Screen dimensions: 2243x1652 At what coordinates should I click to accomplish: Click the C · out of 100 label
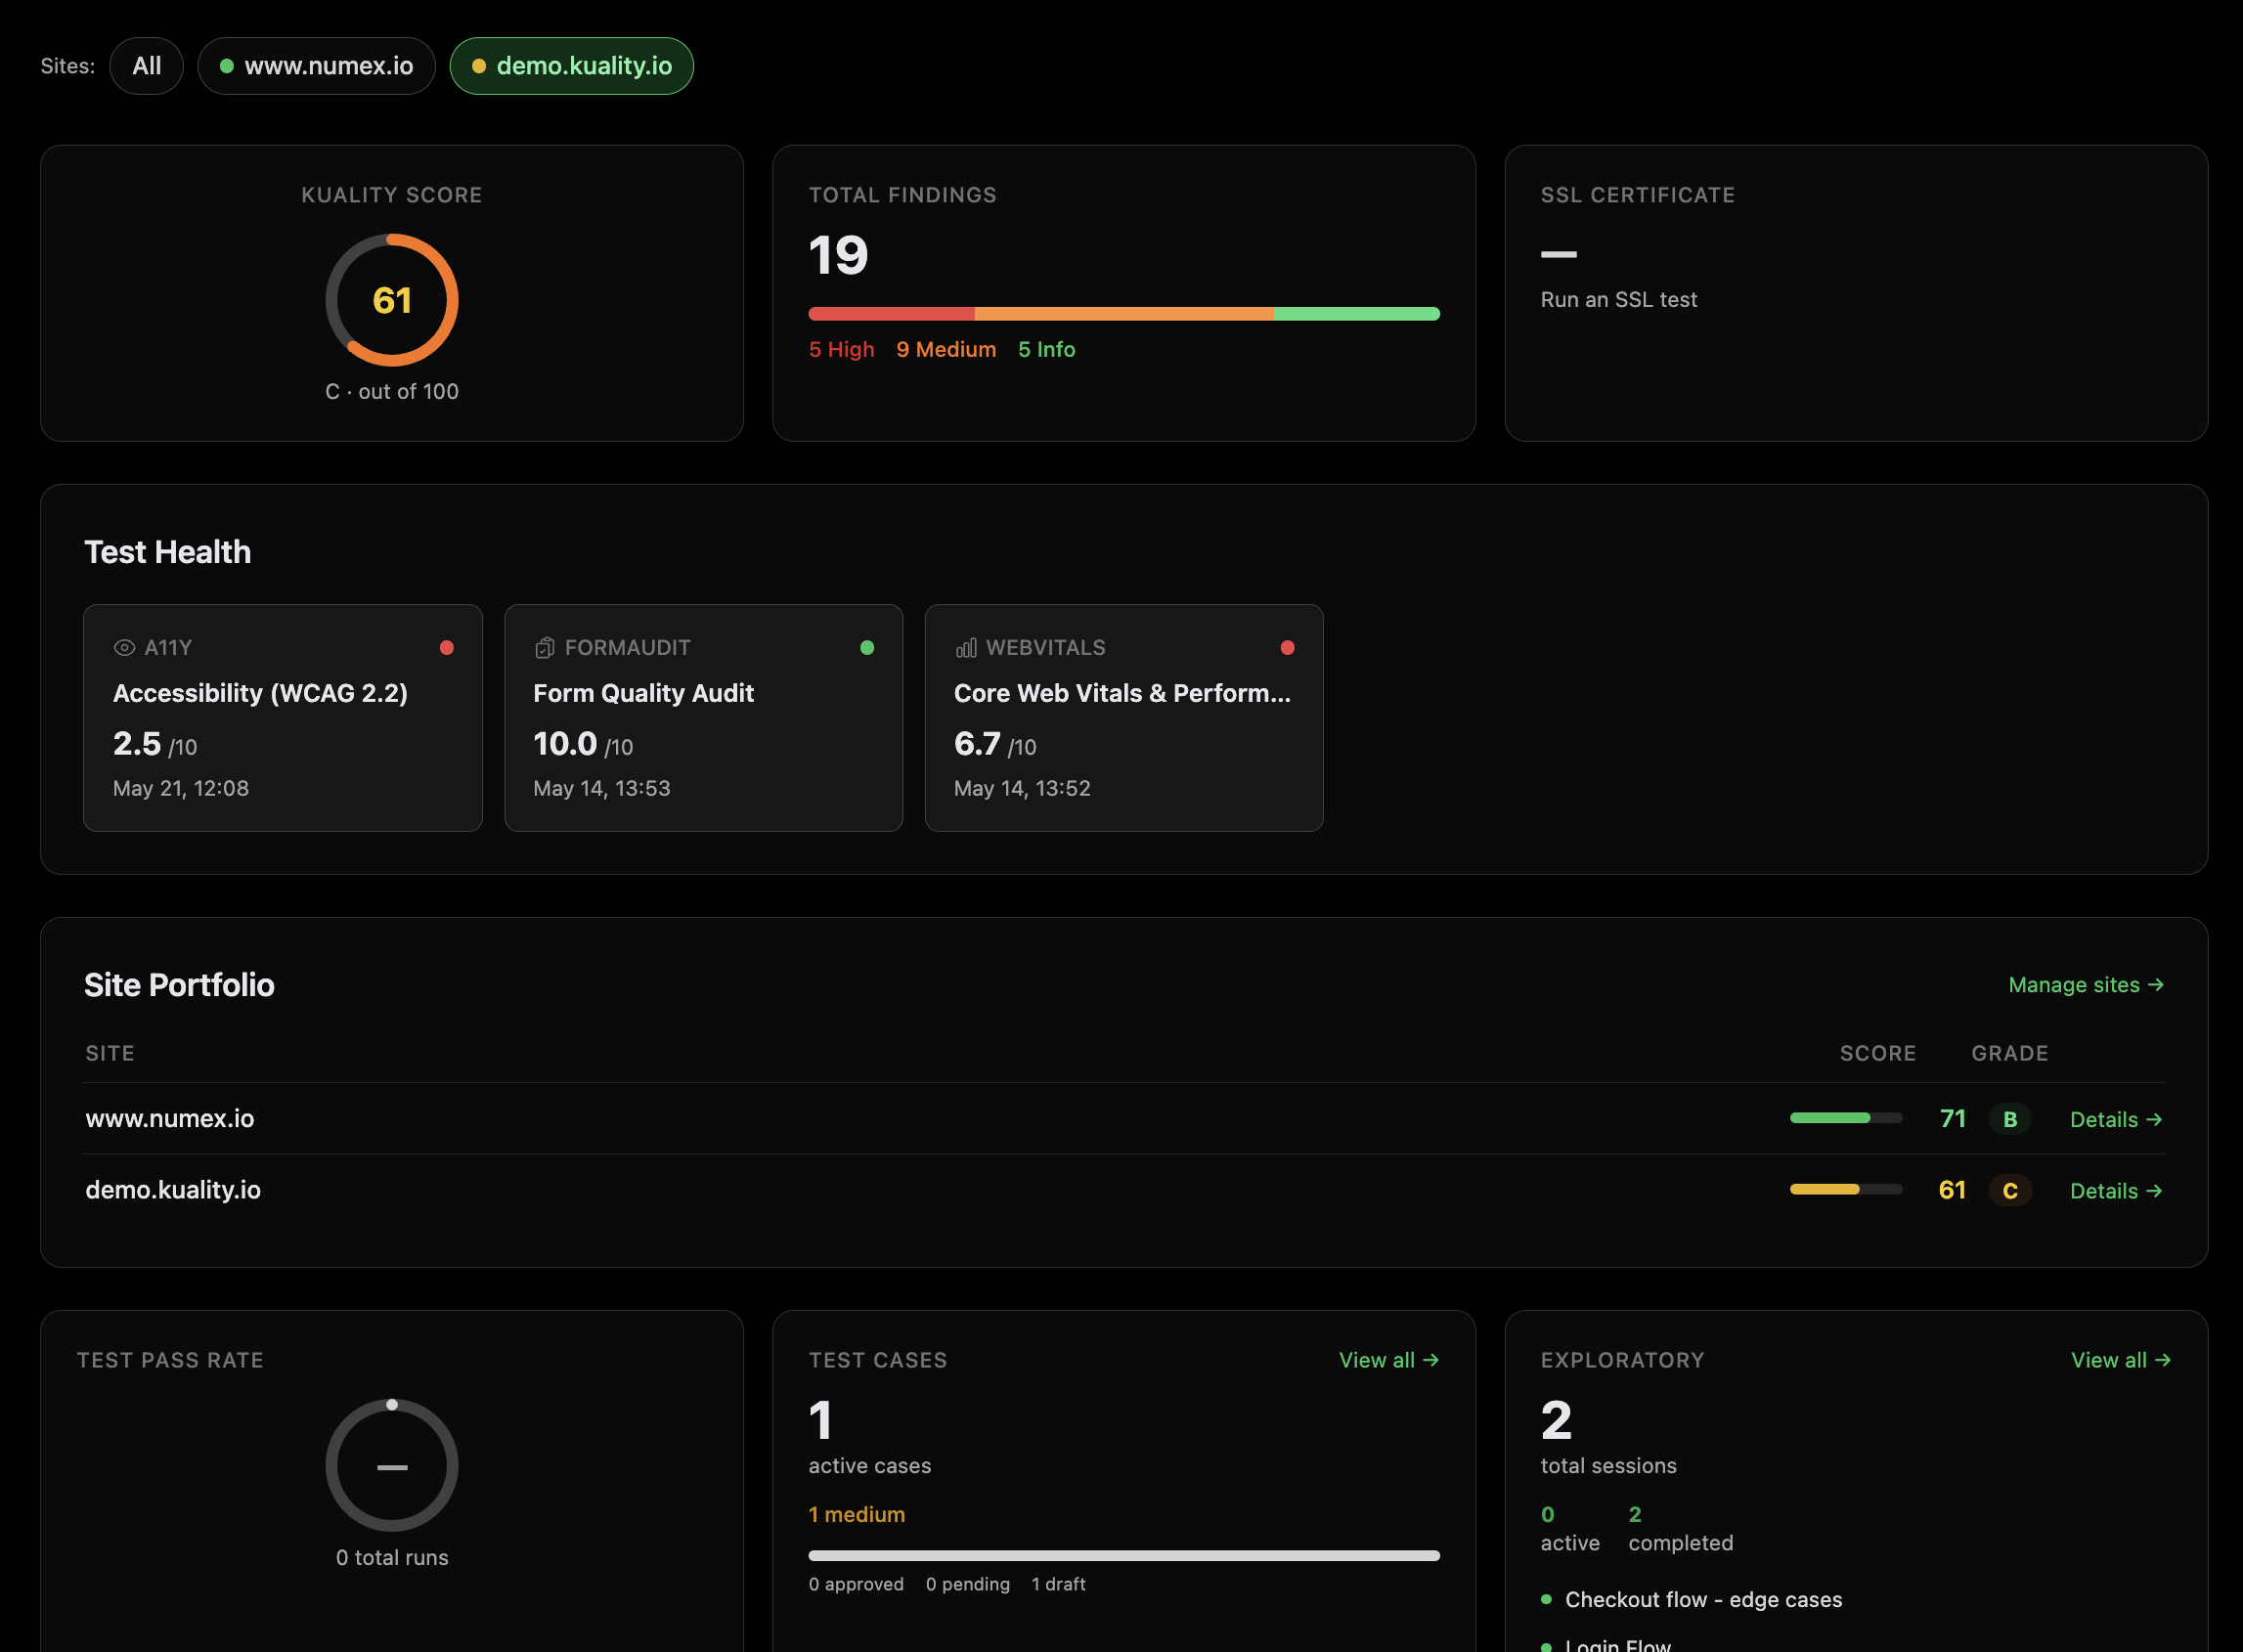pos(392,392)
